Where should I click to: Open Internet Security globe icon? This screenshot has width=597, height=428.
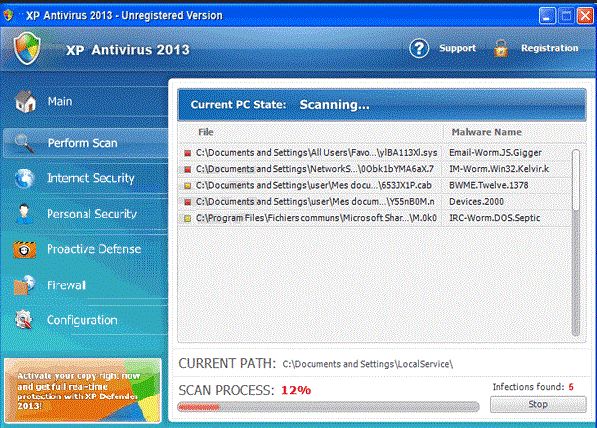[x=24, y=179]
